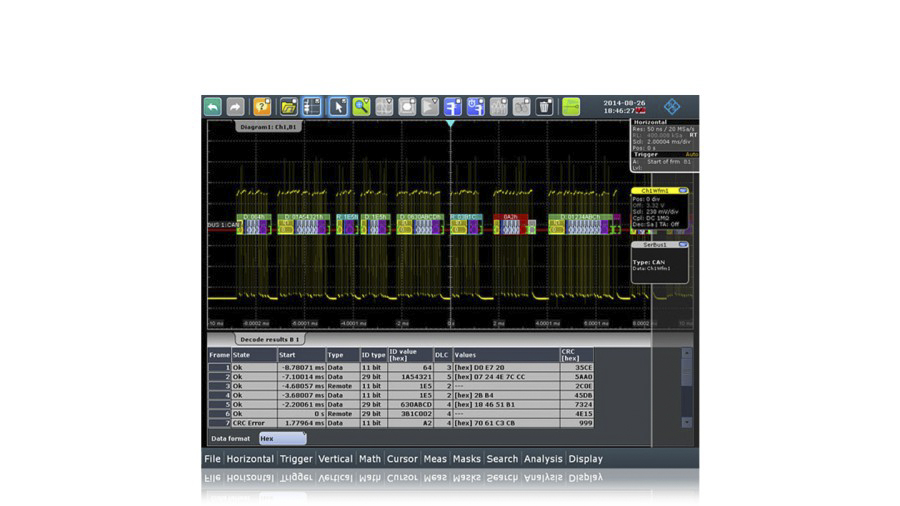Click the CRC value 999 cell
This screenshot has height=506, width=900.
click(577, 423)
